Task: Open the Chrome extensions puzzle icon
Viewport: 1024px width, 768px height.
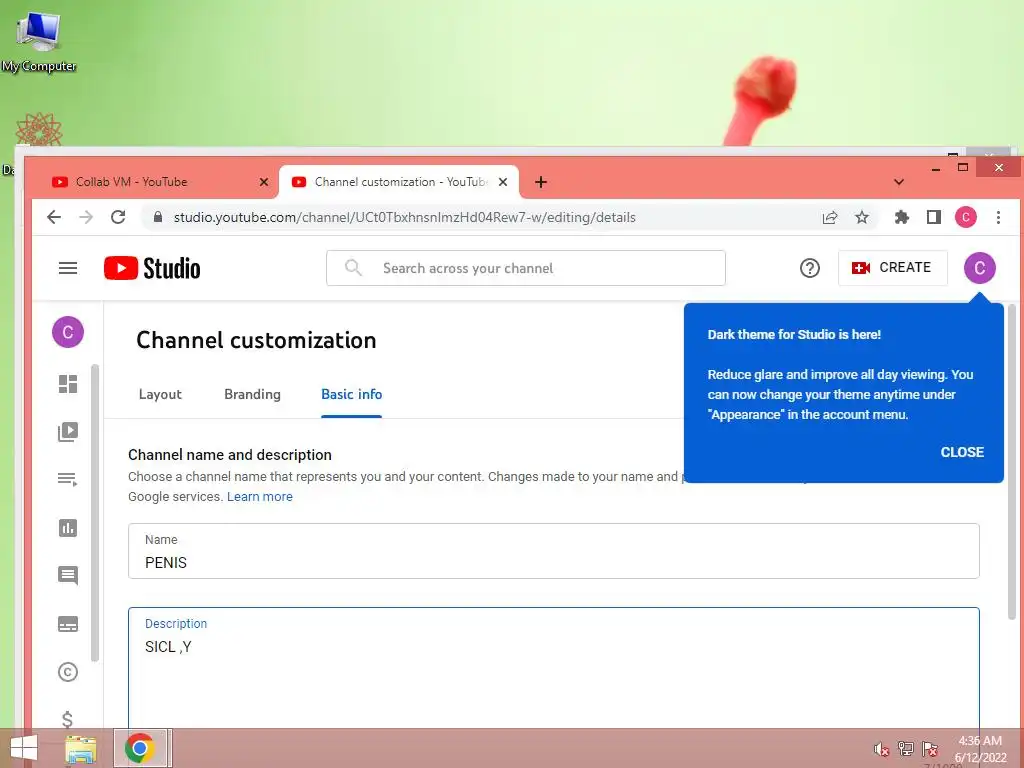Action: point(901,217)
